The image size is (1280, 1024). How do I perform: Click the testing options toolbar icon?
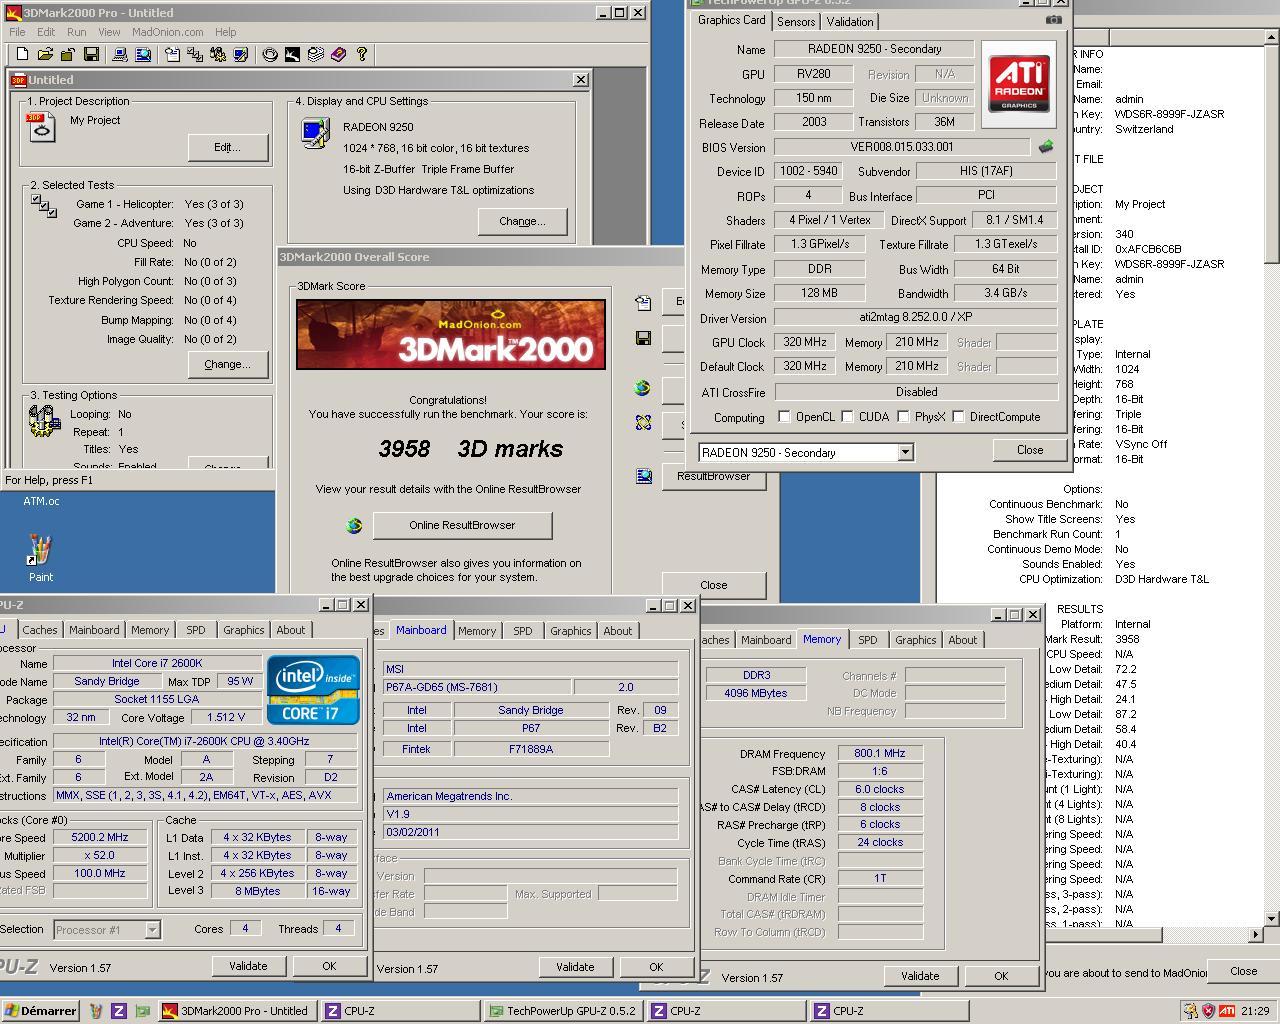click(218, 54)
